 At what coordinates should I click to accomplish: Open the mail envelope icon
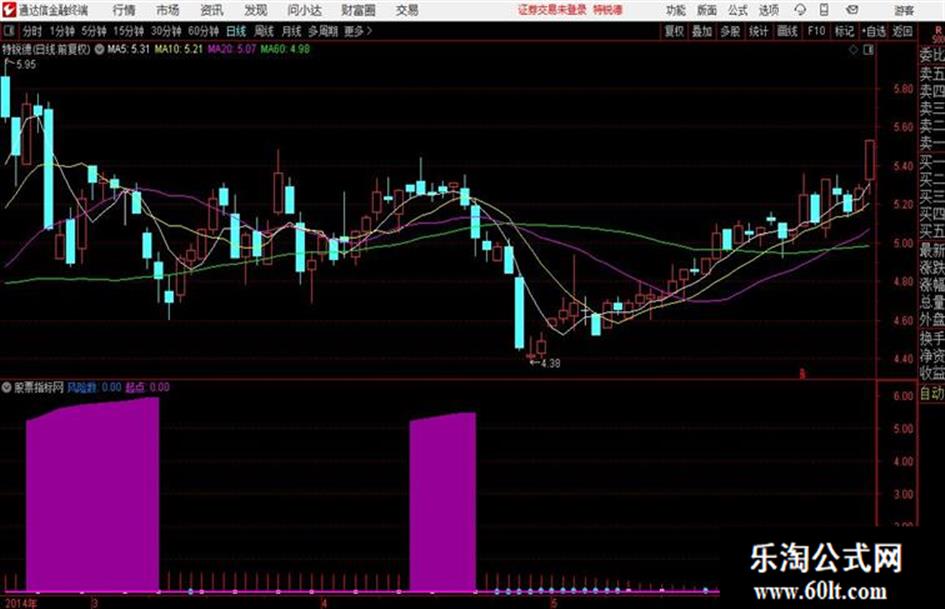click(x=852, y=10)
